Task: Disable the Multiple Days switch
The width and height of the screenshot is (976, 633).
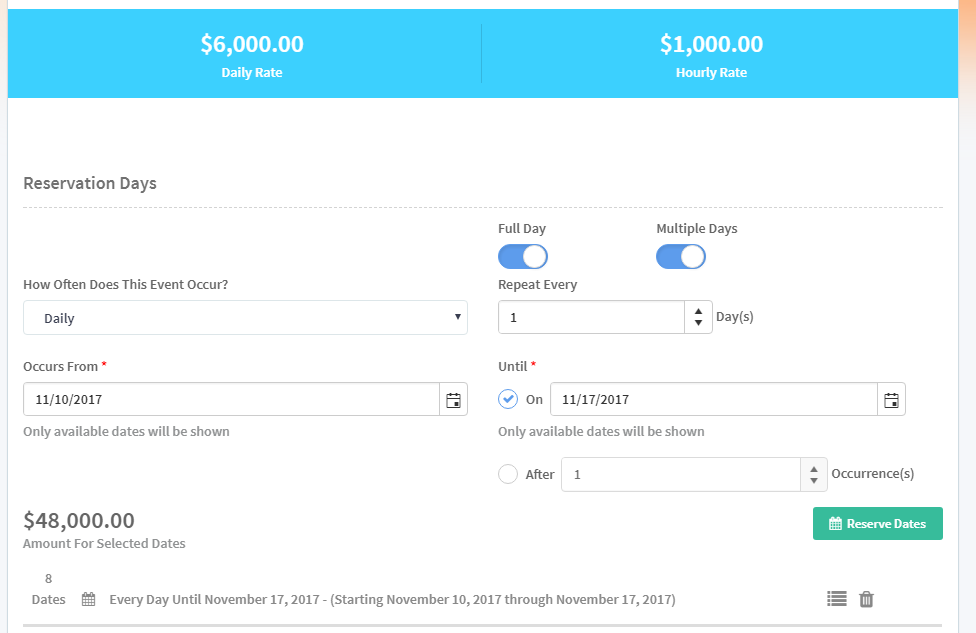Action: point(681,257)
